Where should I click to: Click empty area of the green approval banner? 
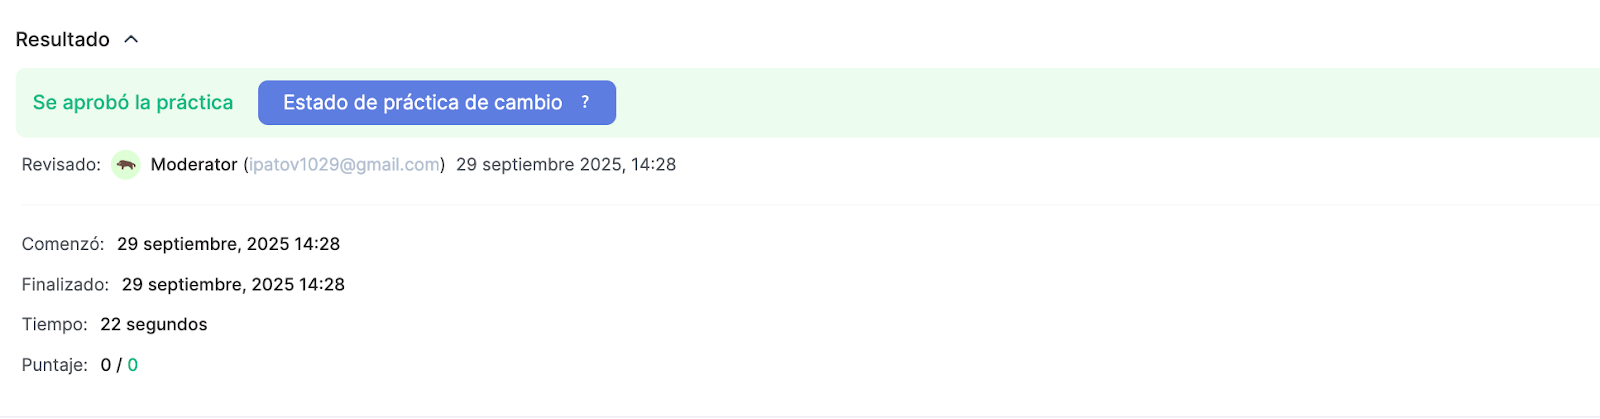(x=1000, y=103)
